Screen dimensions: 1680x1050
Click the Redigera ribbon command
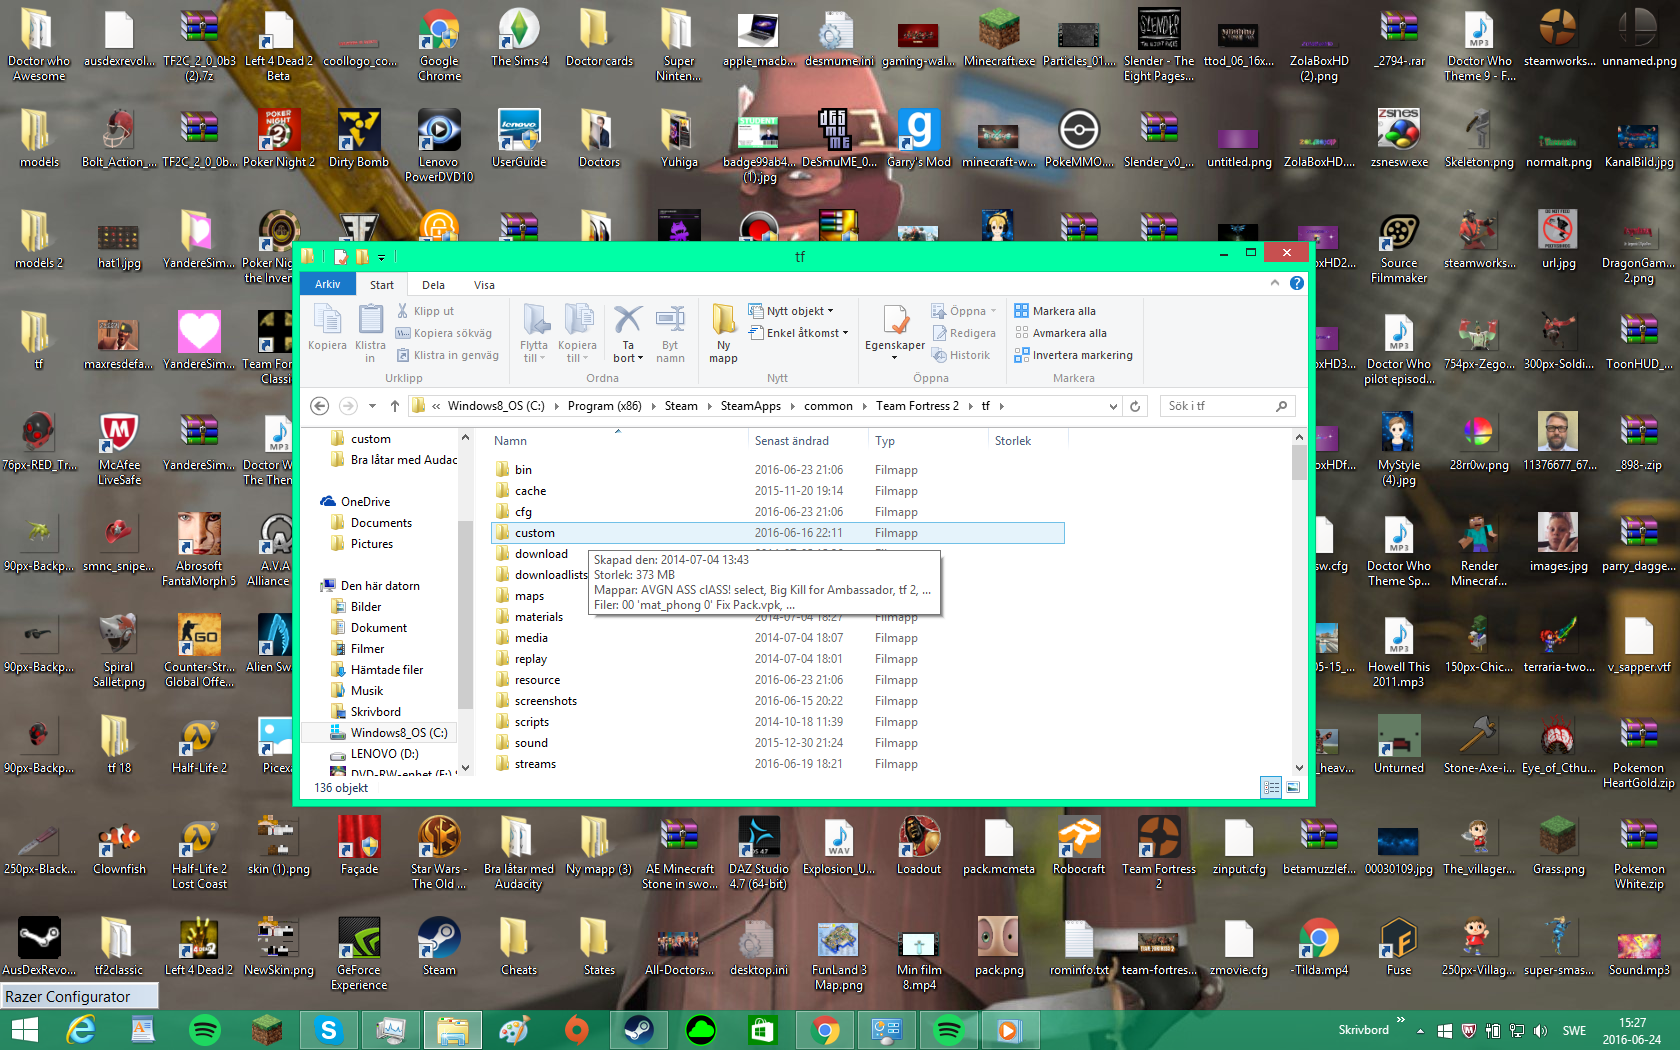[x=964, y=333]
